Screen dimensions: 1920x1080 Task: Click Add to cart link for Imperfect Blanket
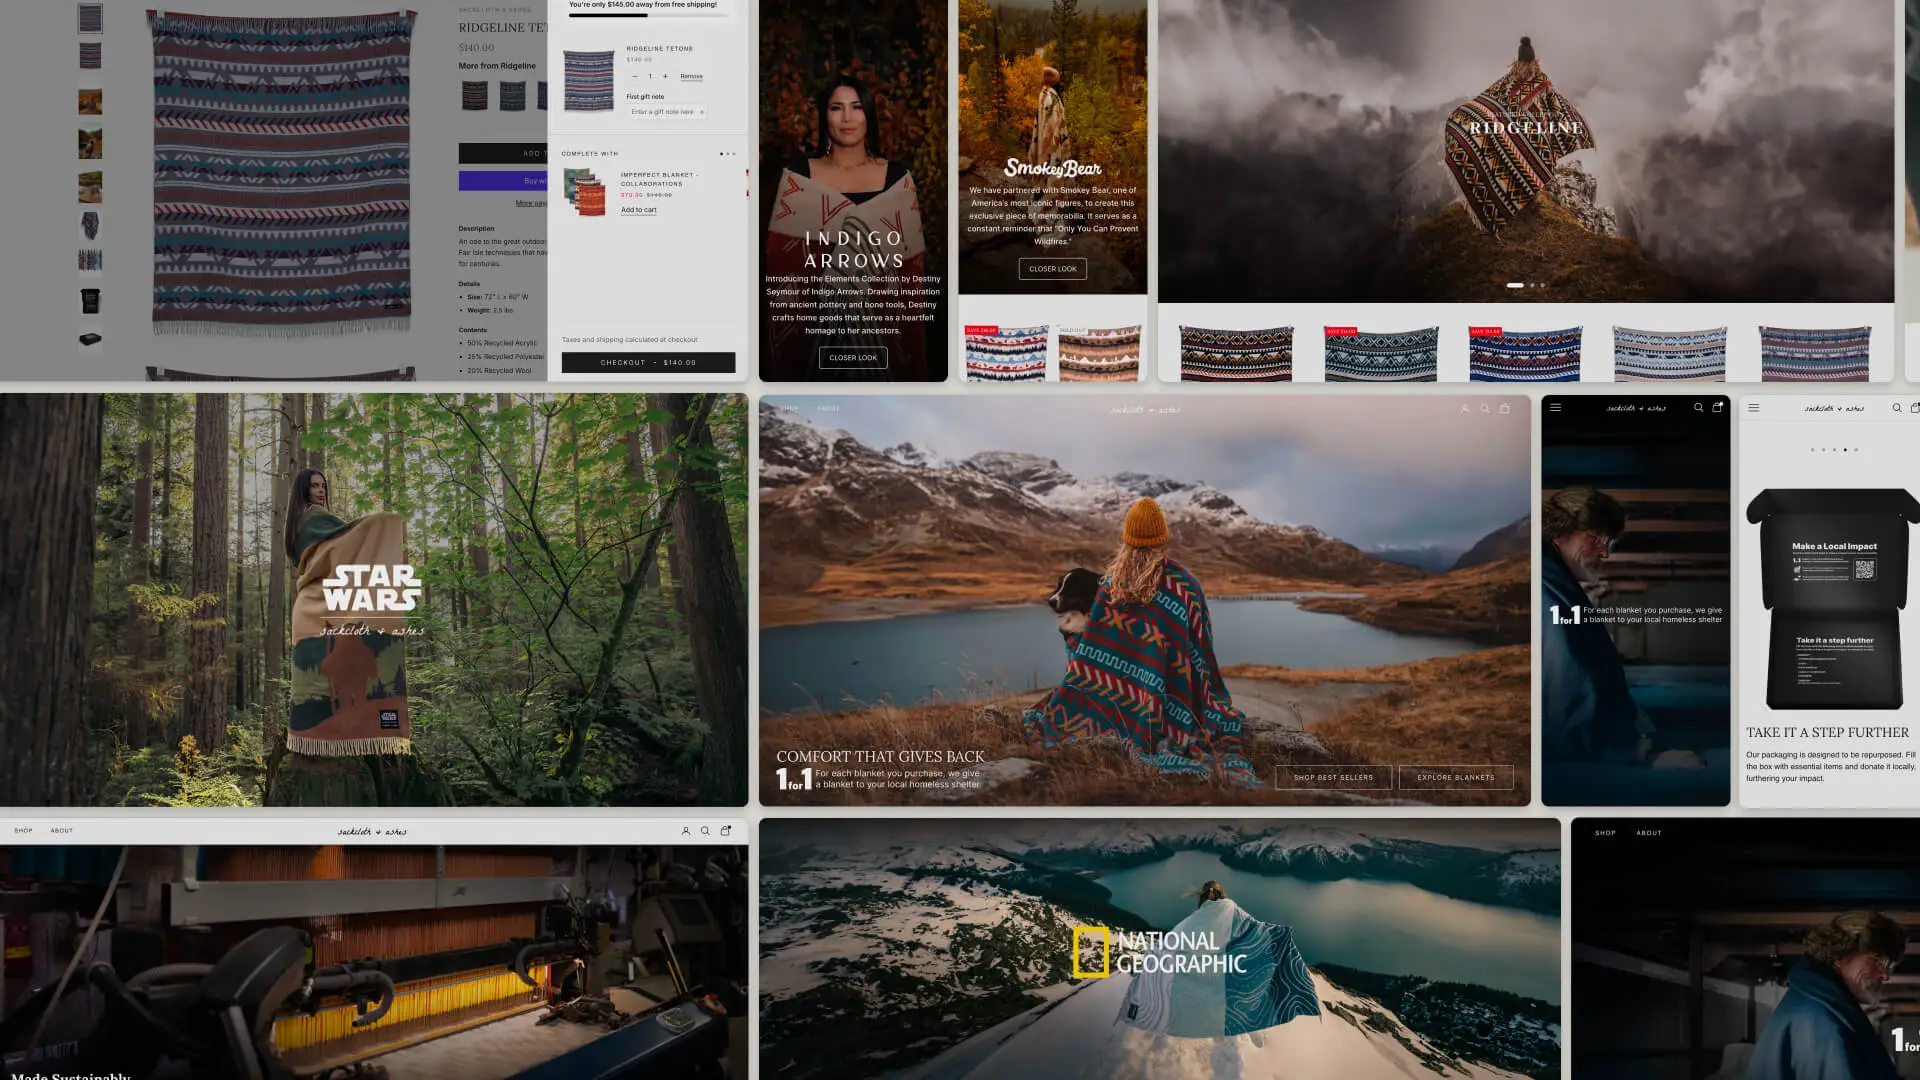[x=639, y=210]
